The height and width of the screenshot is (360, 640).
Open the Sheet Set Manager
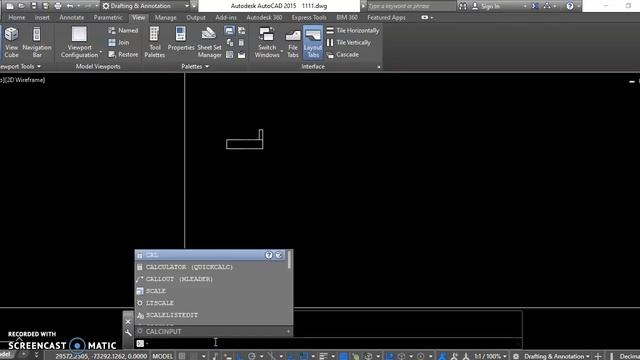pyautogui.click(x=209, y=42)
